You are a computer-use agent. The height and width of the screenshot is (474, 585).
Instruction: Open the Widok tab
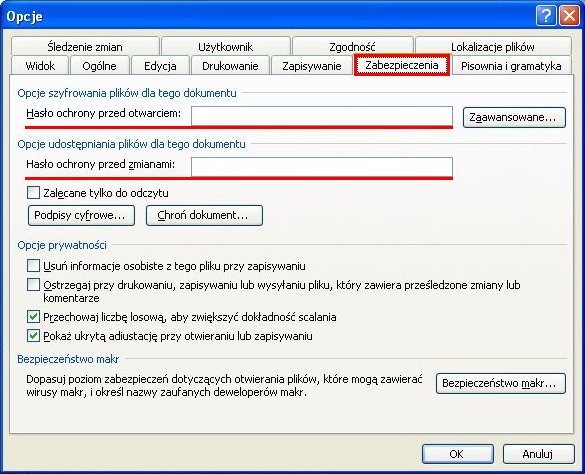[x=40, y=66]
